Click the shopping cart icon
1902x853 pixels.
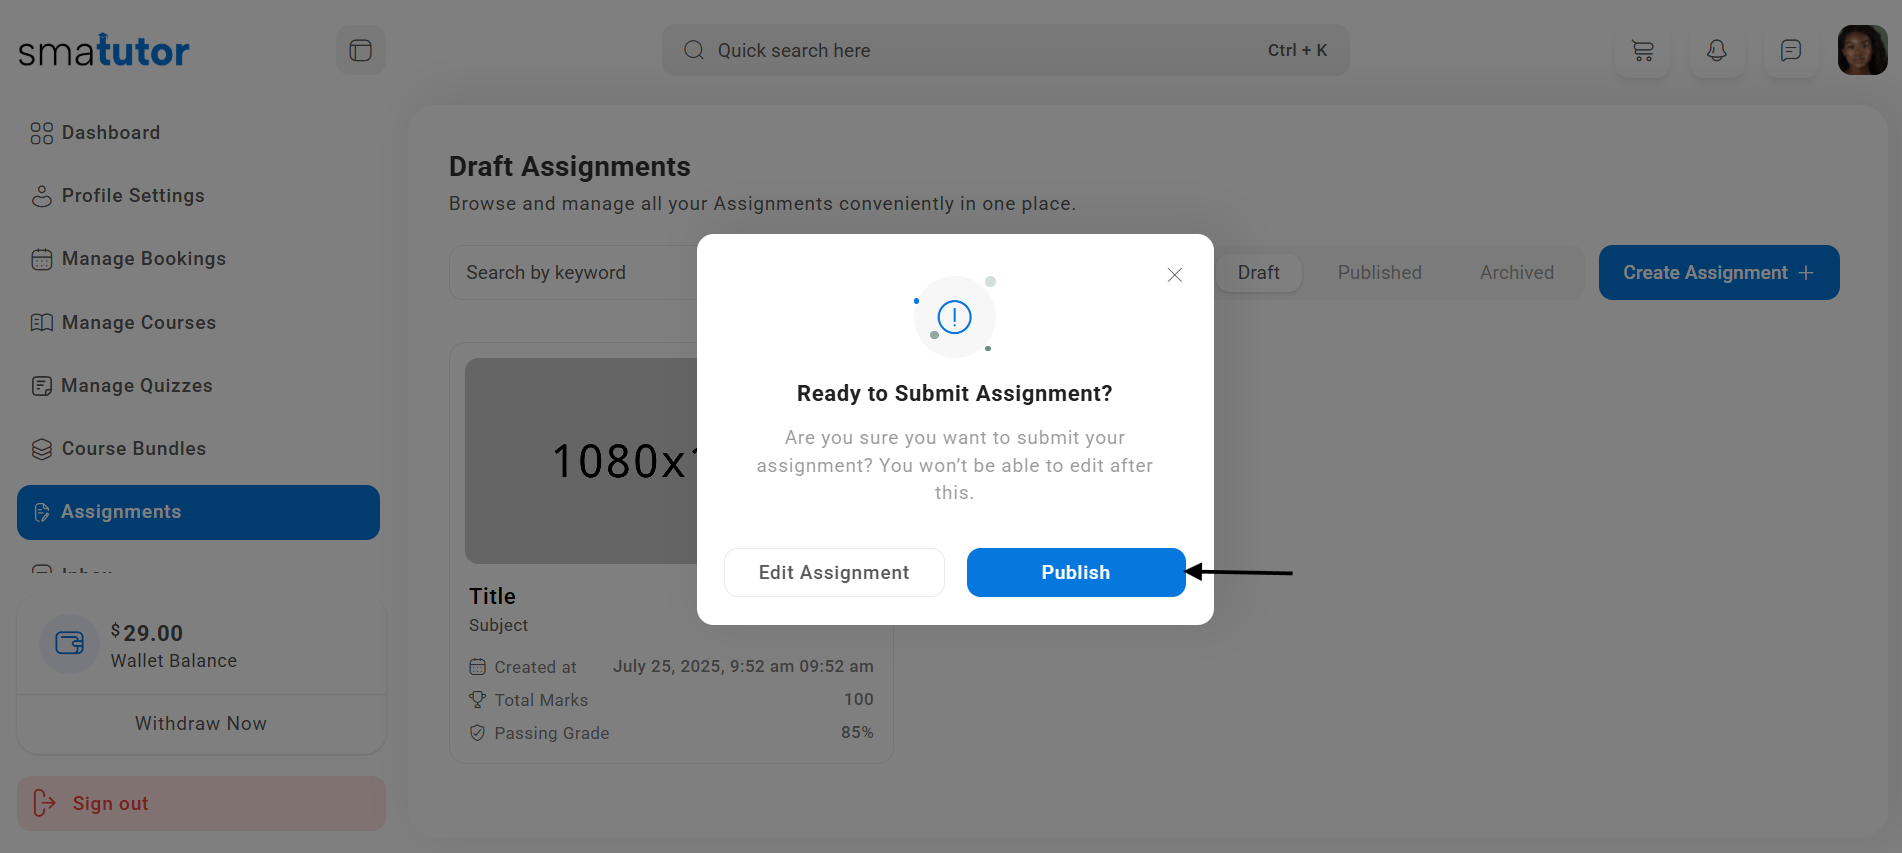click(1642, 50)
